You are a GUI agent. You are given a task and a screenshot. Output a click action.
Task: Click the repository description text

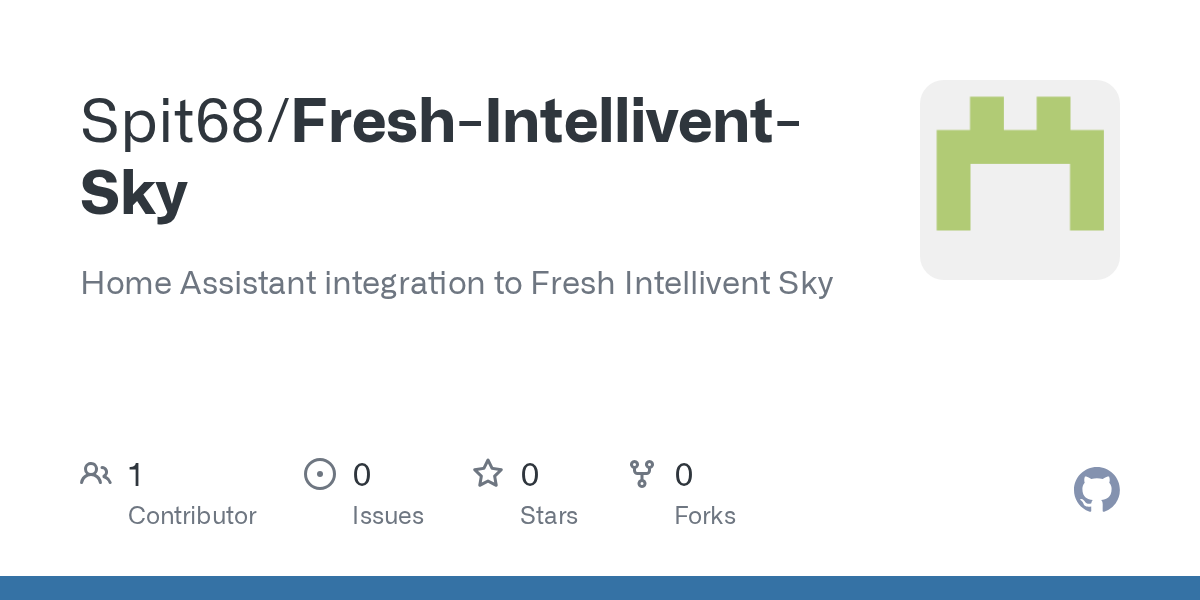(457, 283)
